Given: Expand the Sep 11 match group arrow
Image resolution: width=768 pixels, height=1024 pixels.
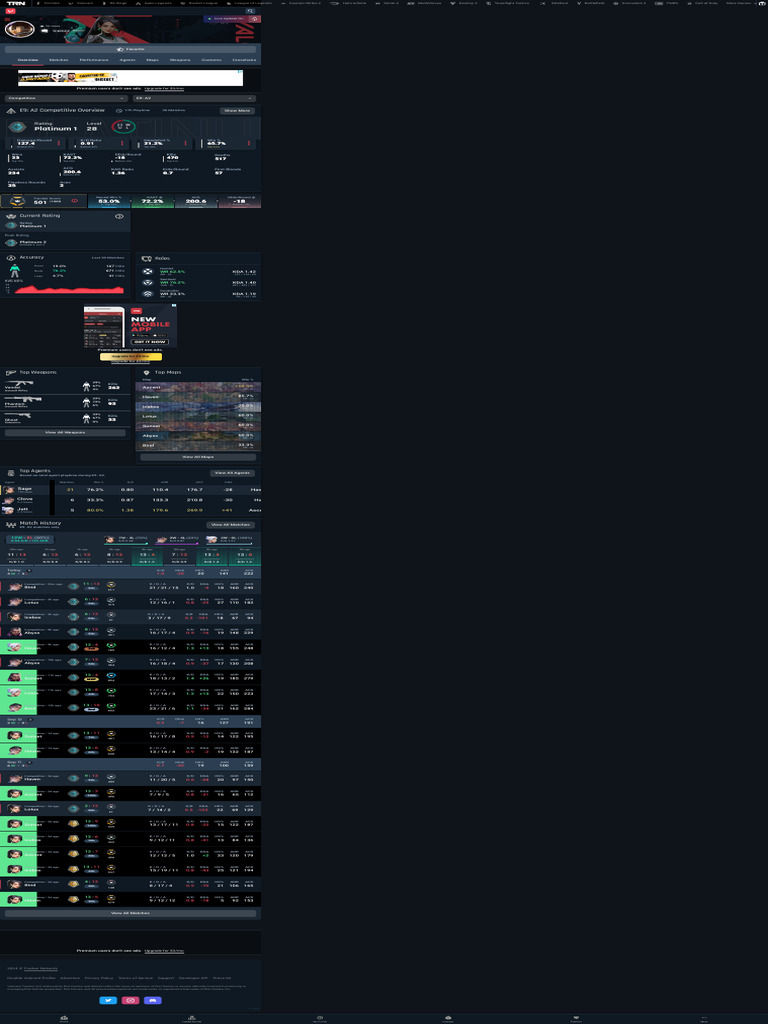Looking at the screenshot, I should (30, 762).
